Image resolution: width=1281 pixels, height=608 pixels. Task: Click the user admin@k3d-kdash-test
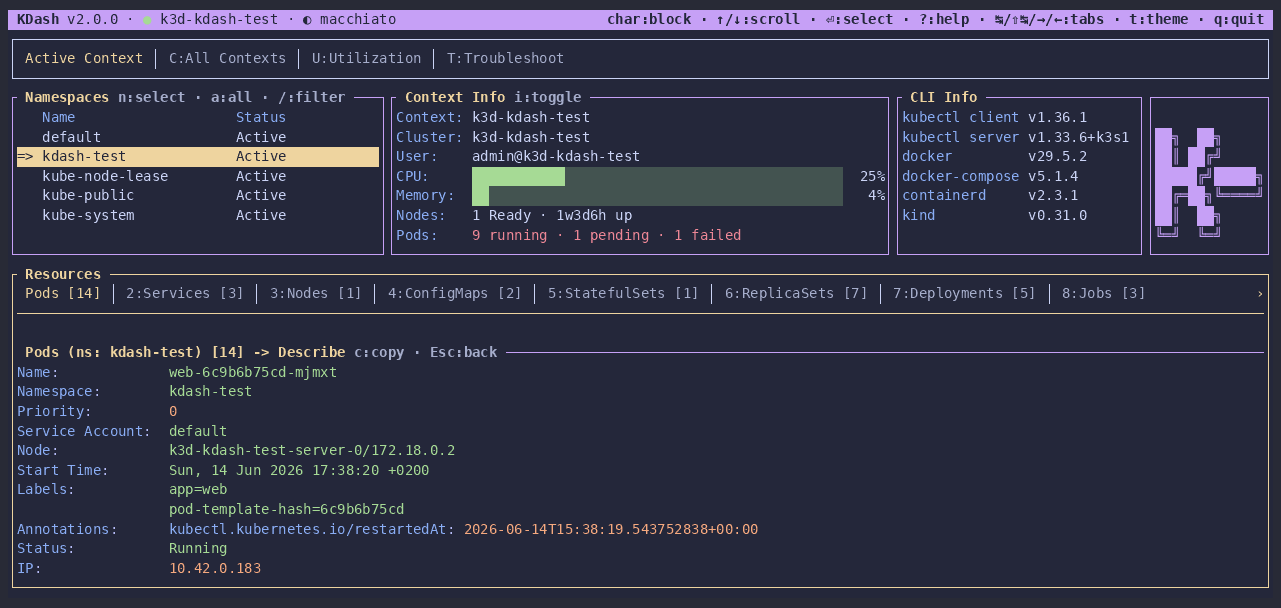pos(556,156)
